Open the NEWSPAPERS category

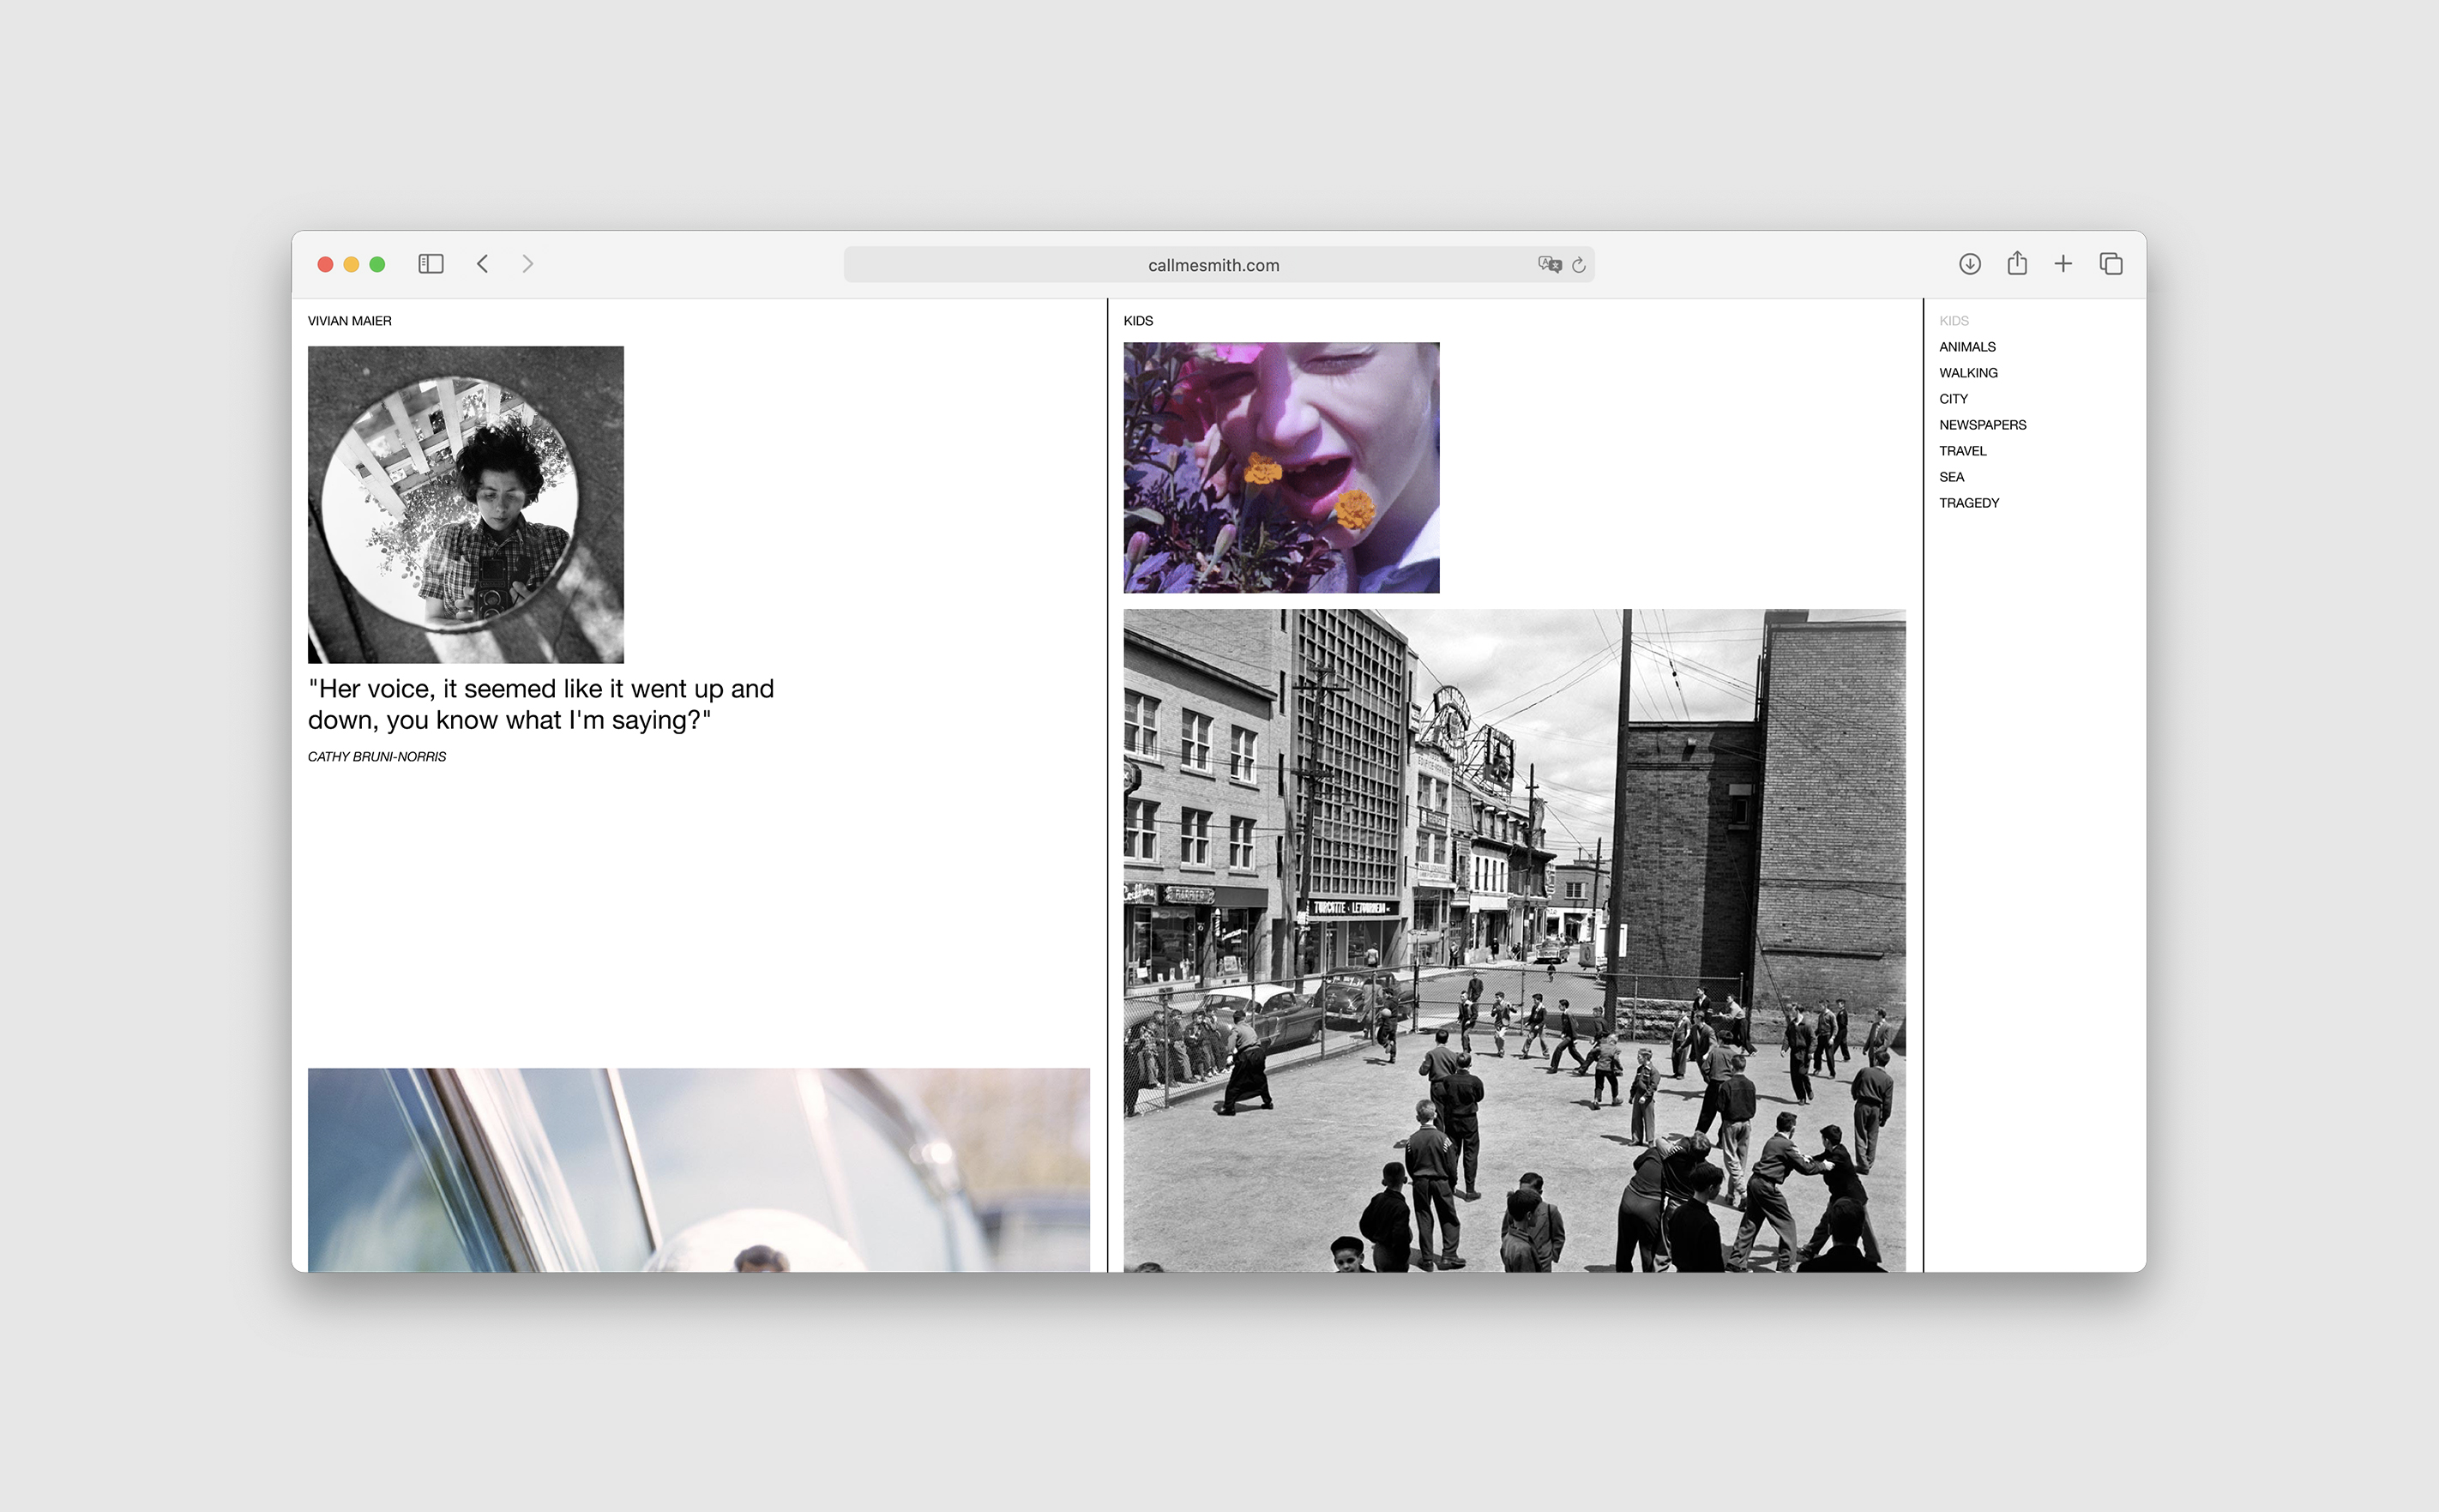tap(1982, 425)
